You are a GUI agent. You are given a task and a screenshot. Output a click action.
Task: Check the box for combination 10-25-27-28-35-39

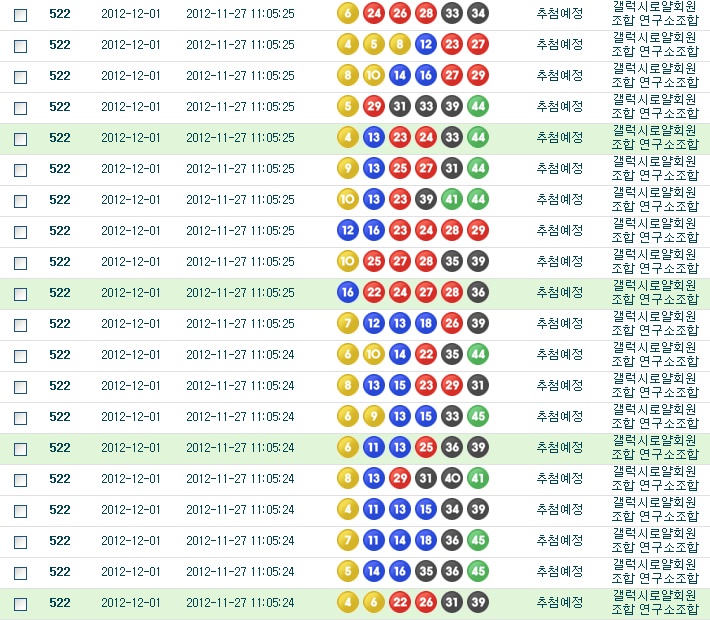20,263
